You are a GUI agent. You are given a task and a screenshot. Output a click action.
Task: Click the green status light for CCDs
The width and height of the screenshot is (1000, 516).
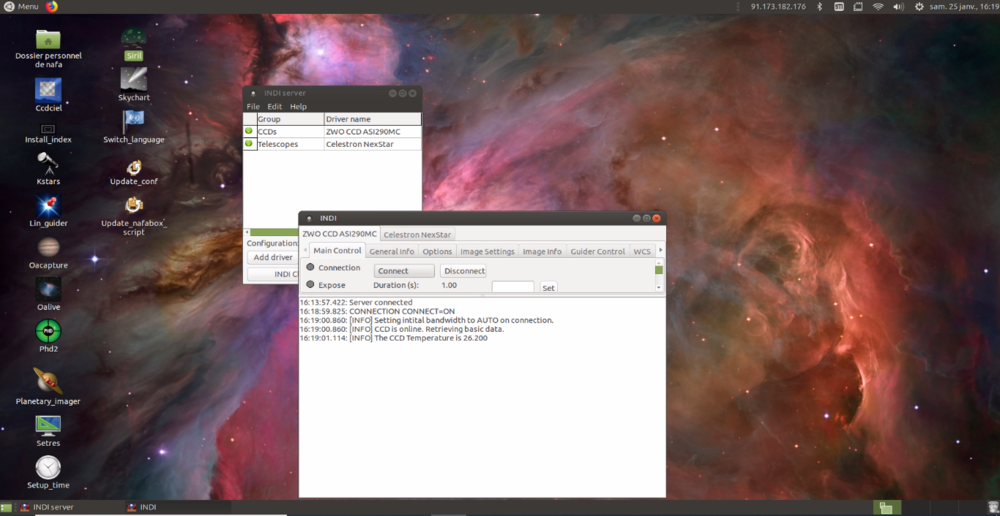[249, 131]
